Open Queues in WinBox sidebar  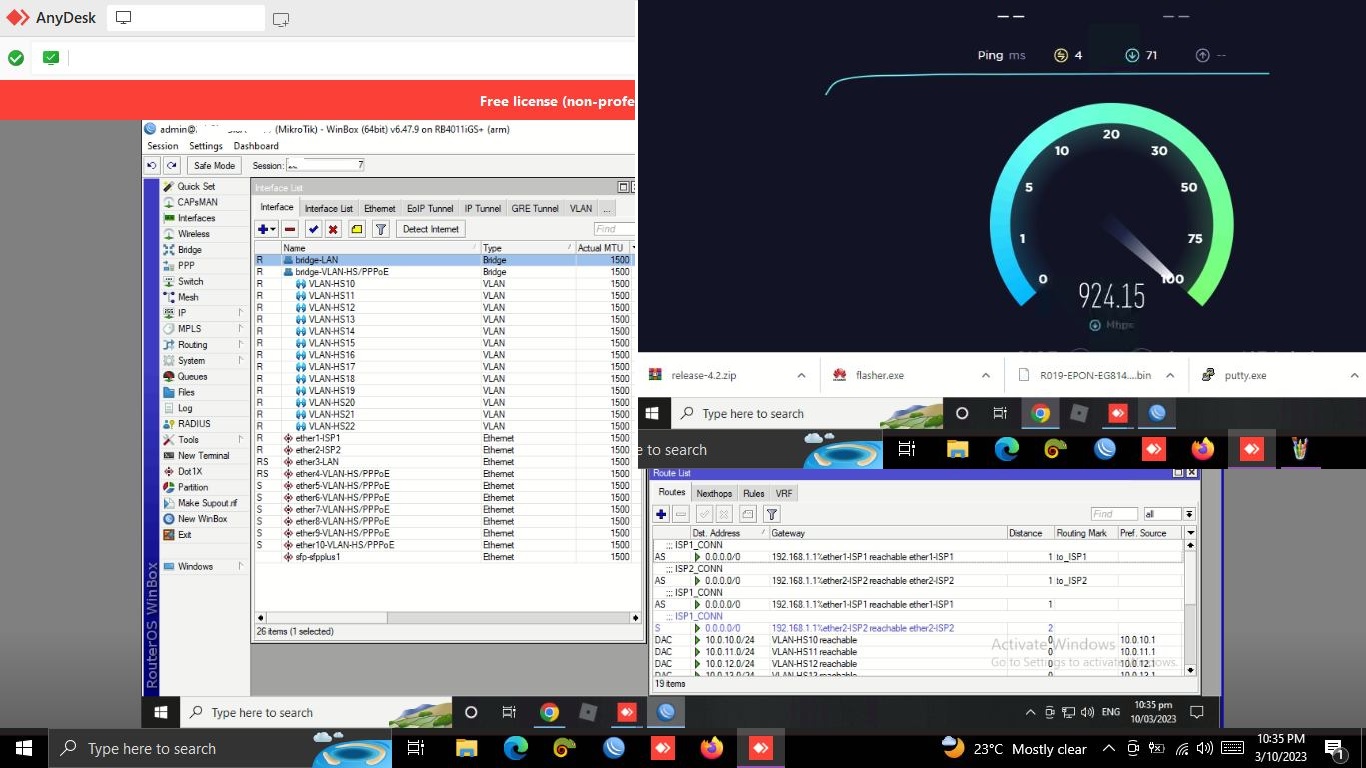click(x=192, y=377)
